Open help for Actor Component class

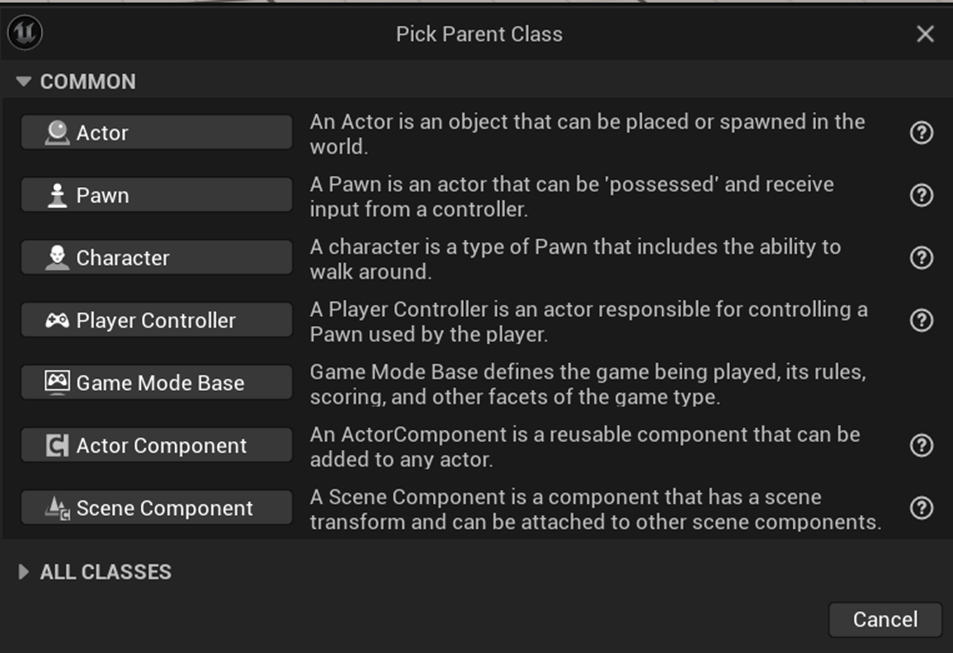[921, 446]
